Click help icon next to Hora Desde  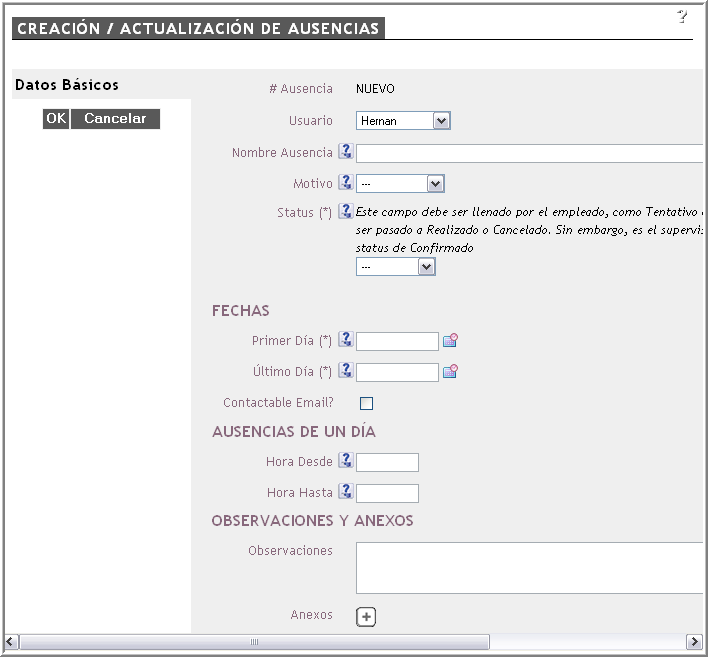346,461
